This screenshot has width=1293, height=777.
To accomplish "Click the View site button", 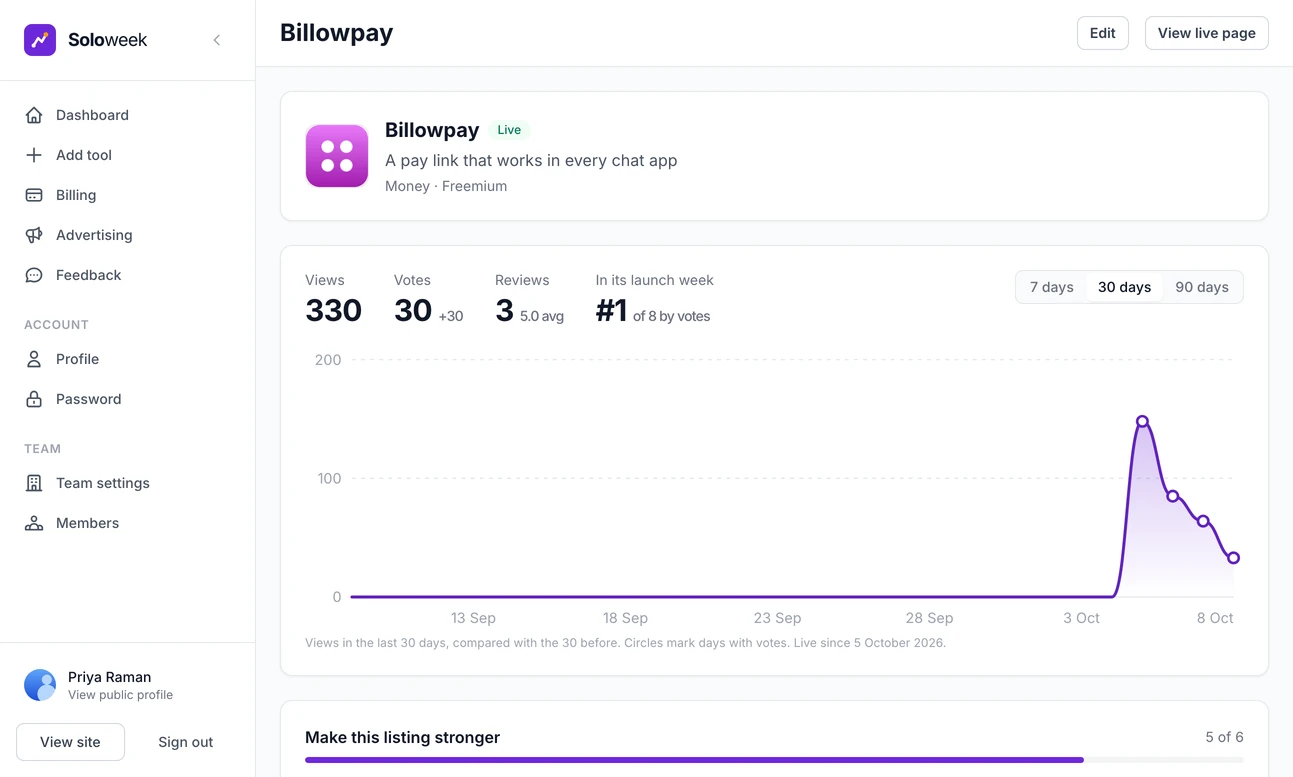I will click(70, 742).
